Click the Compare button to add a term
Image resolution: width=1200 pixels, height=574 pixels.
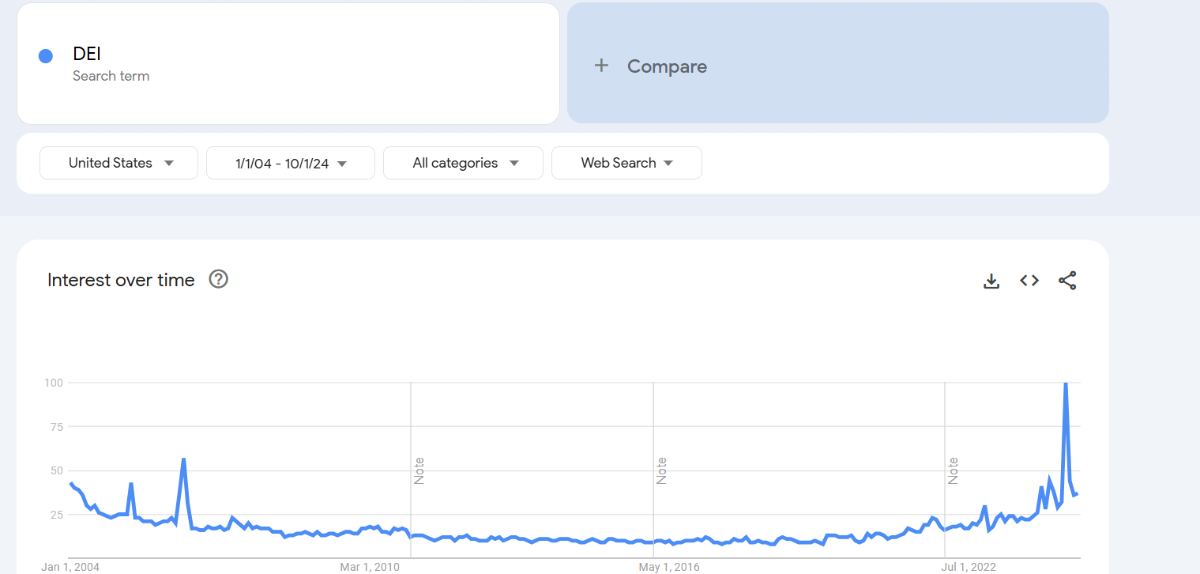pos(838,63)
